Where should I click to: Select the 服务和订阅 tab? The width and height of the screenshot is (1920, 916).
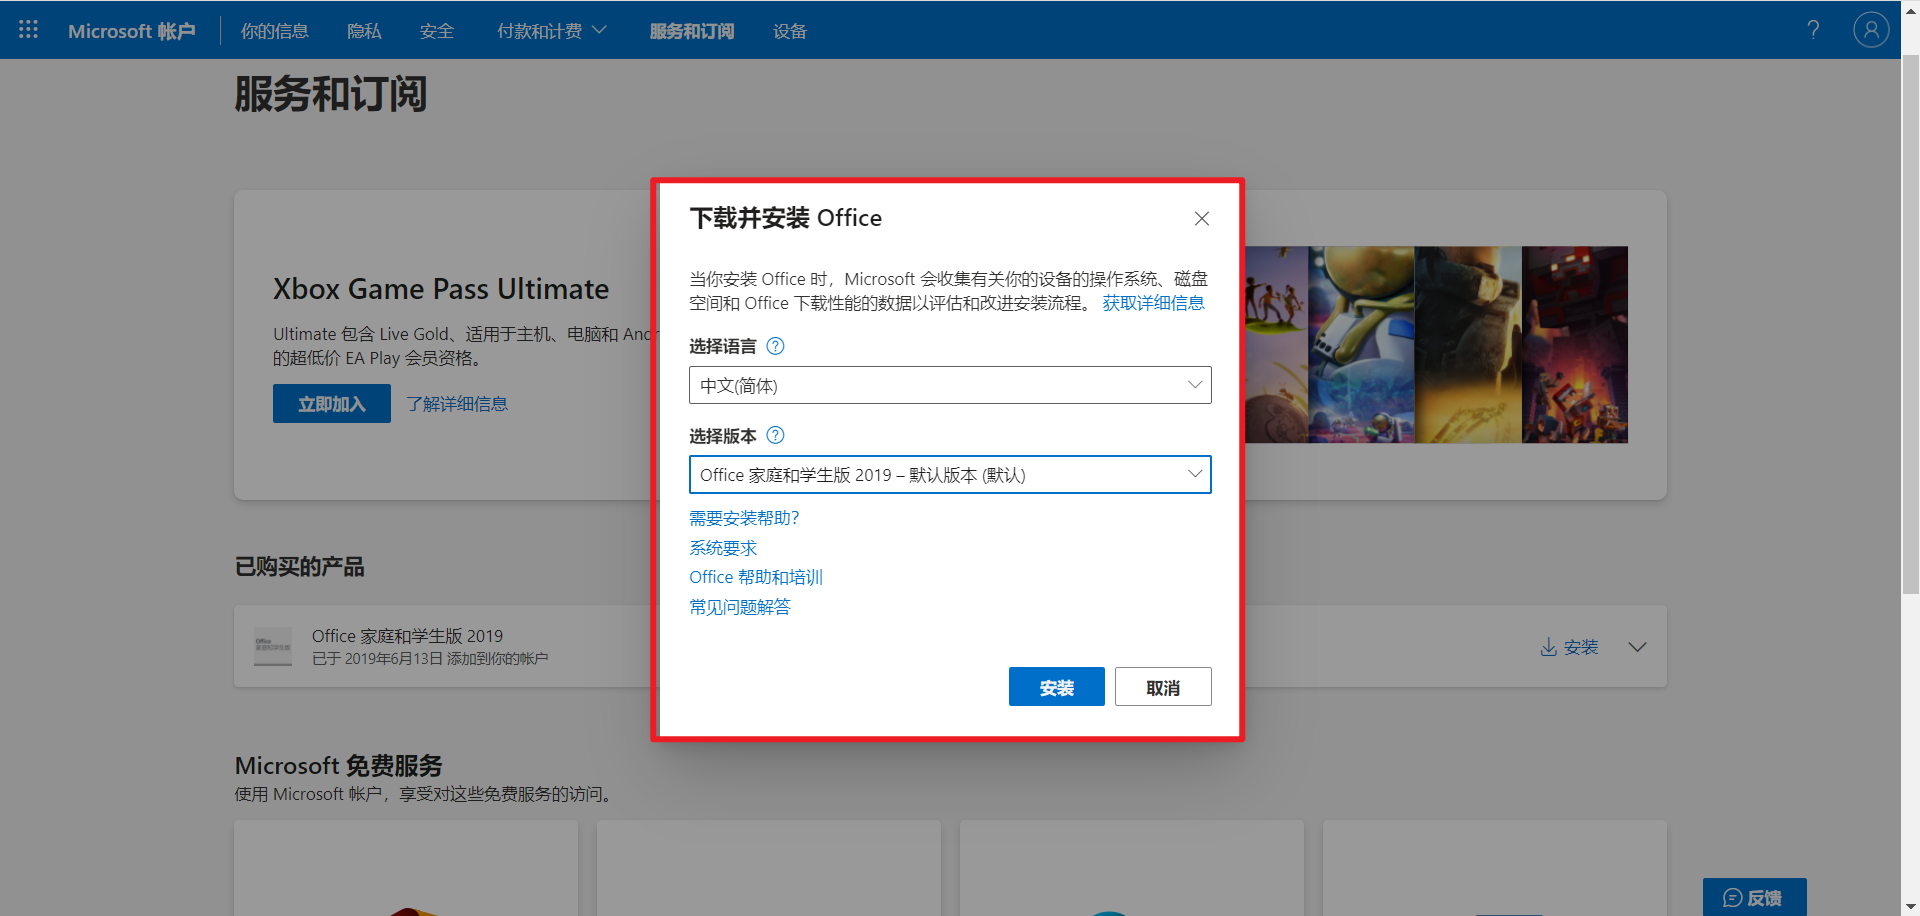tap(691, 31)
